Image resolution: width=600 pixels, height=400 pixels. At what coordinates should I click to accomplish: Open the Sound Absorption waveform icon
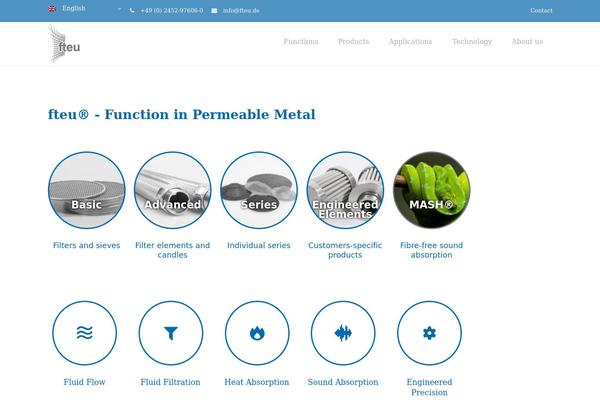point(343,333)
